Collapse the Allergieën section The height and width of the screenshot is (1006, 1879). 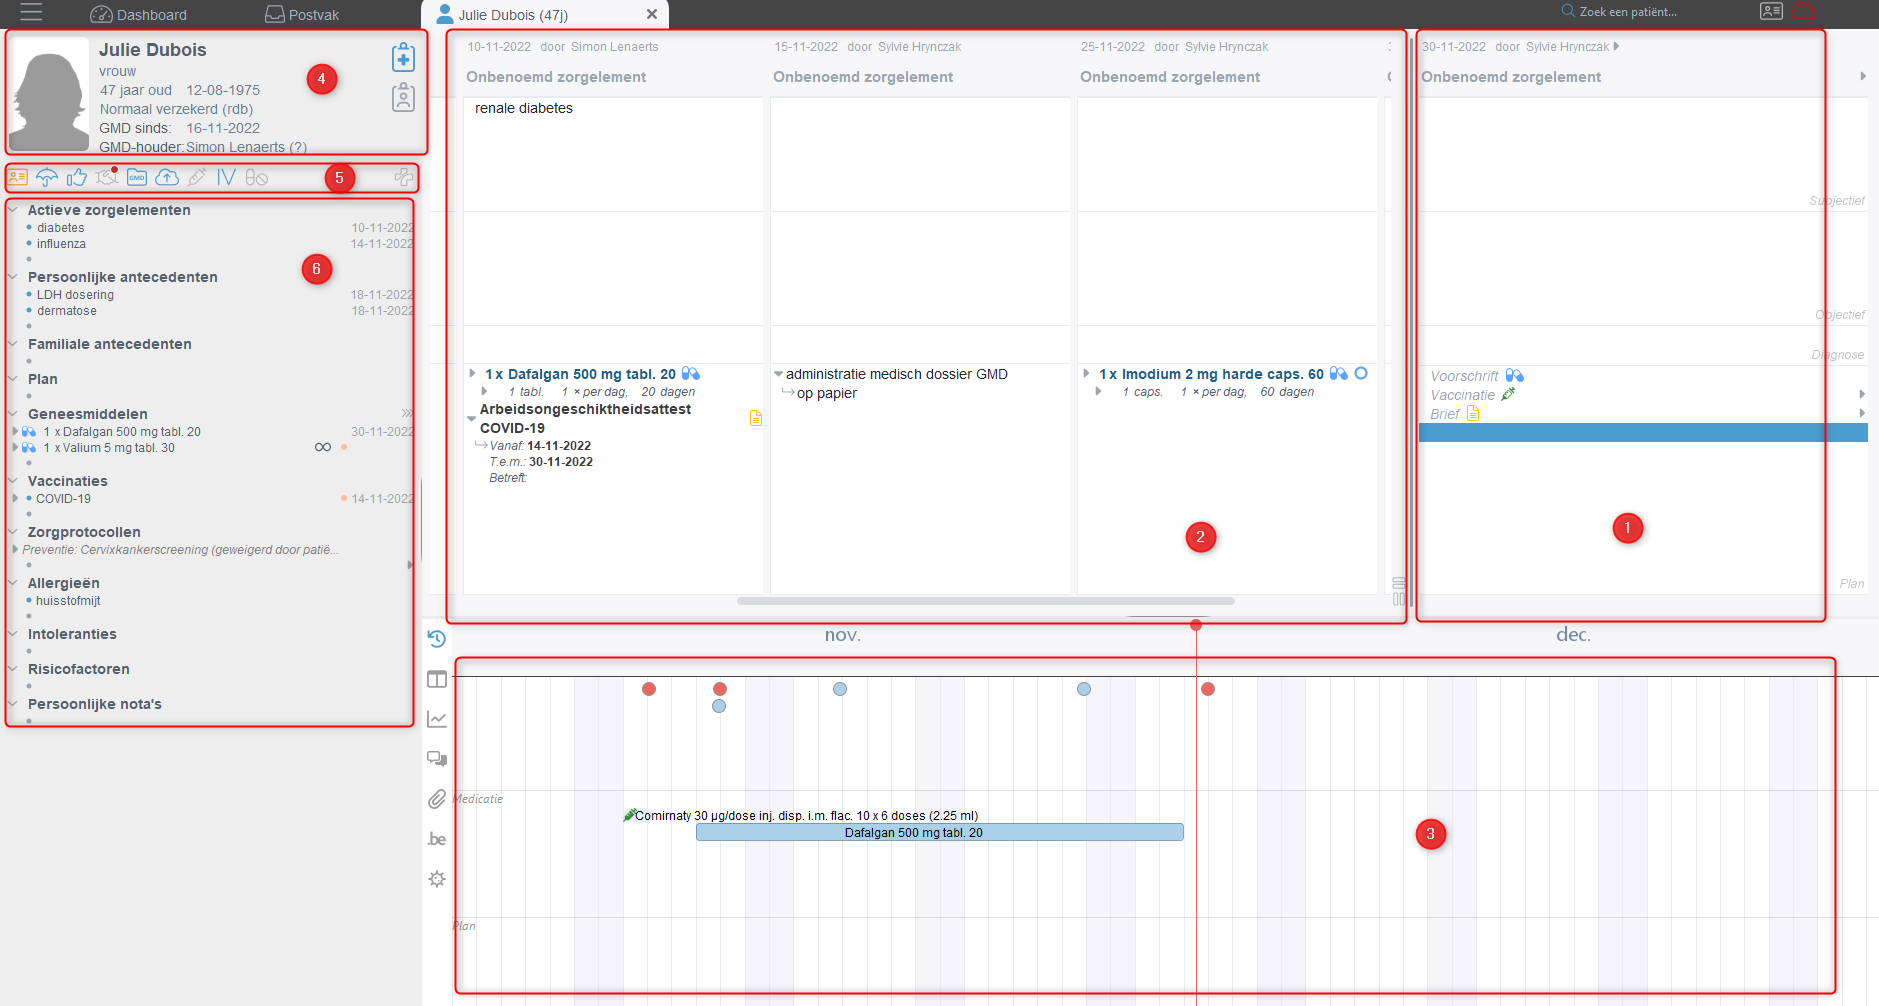(13, 583)
